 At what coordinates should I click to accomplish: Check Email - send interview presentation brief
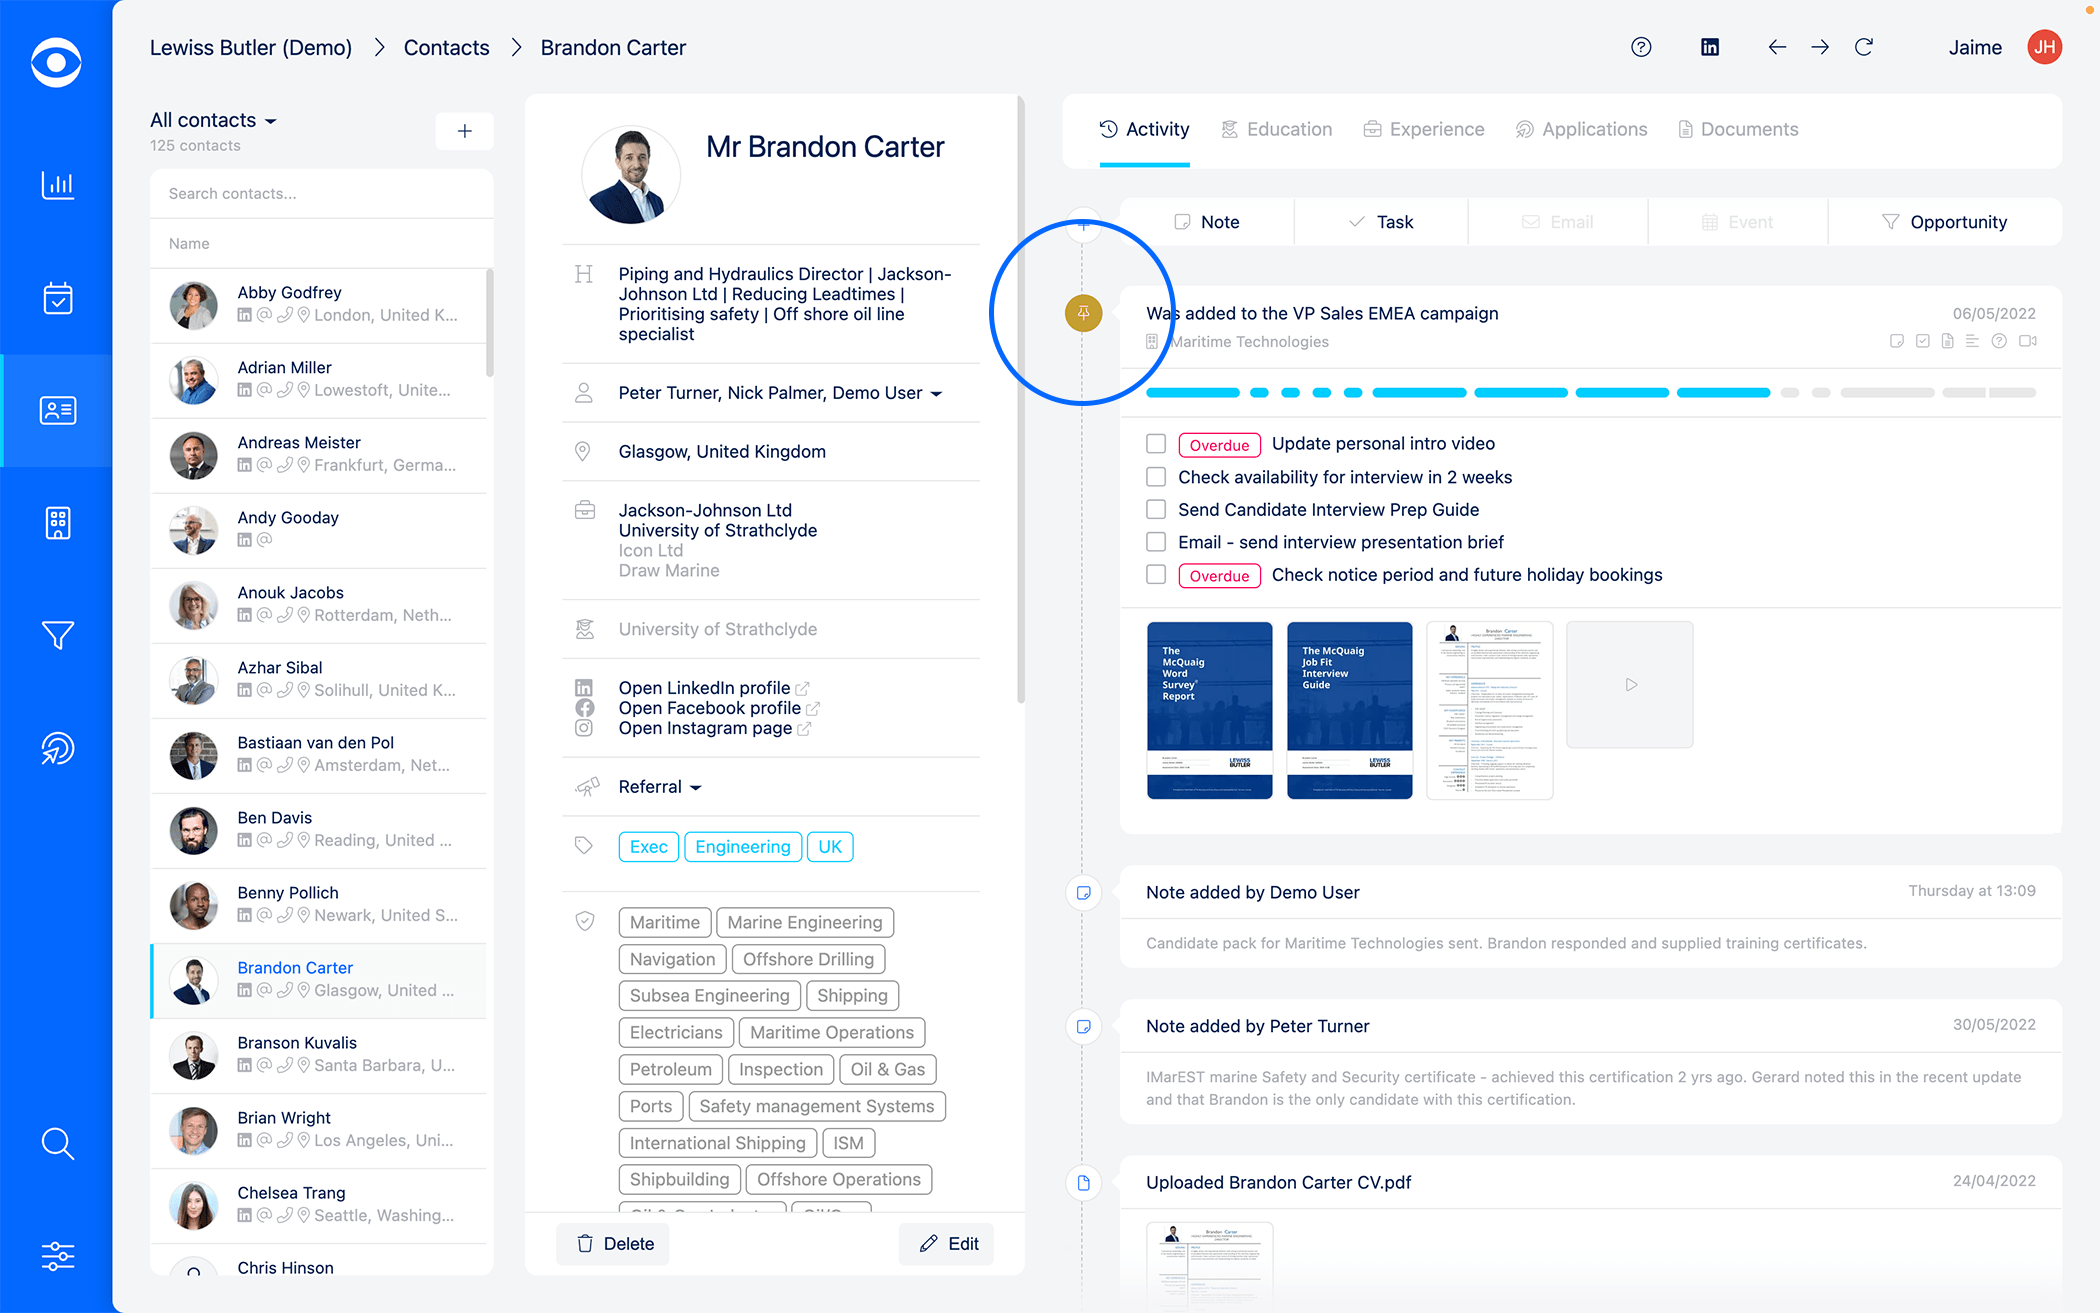[x=1156, y=542]
